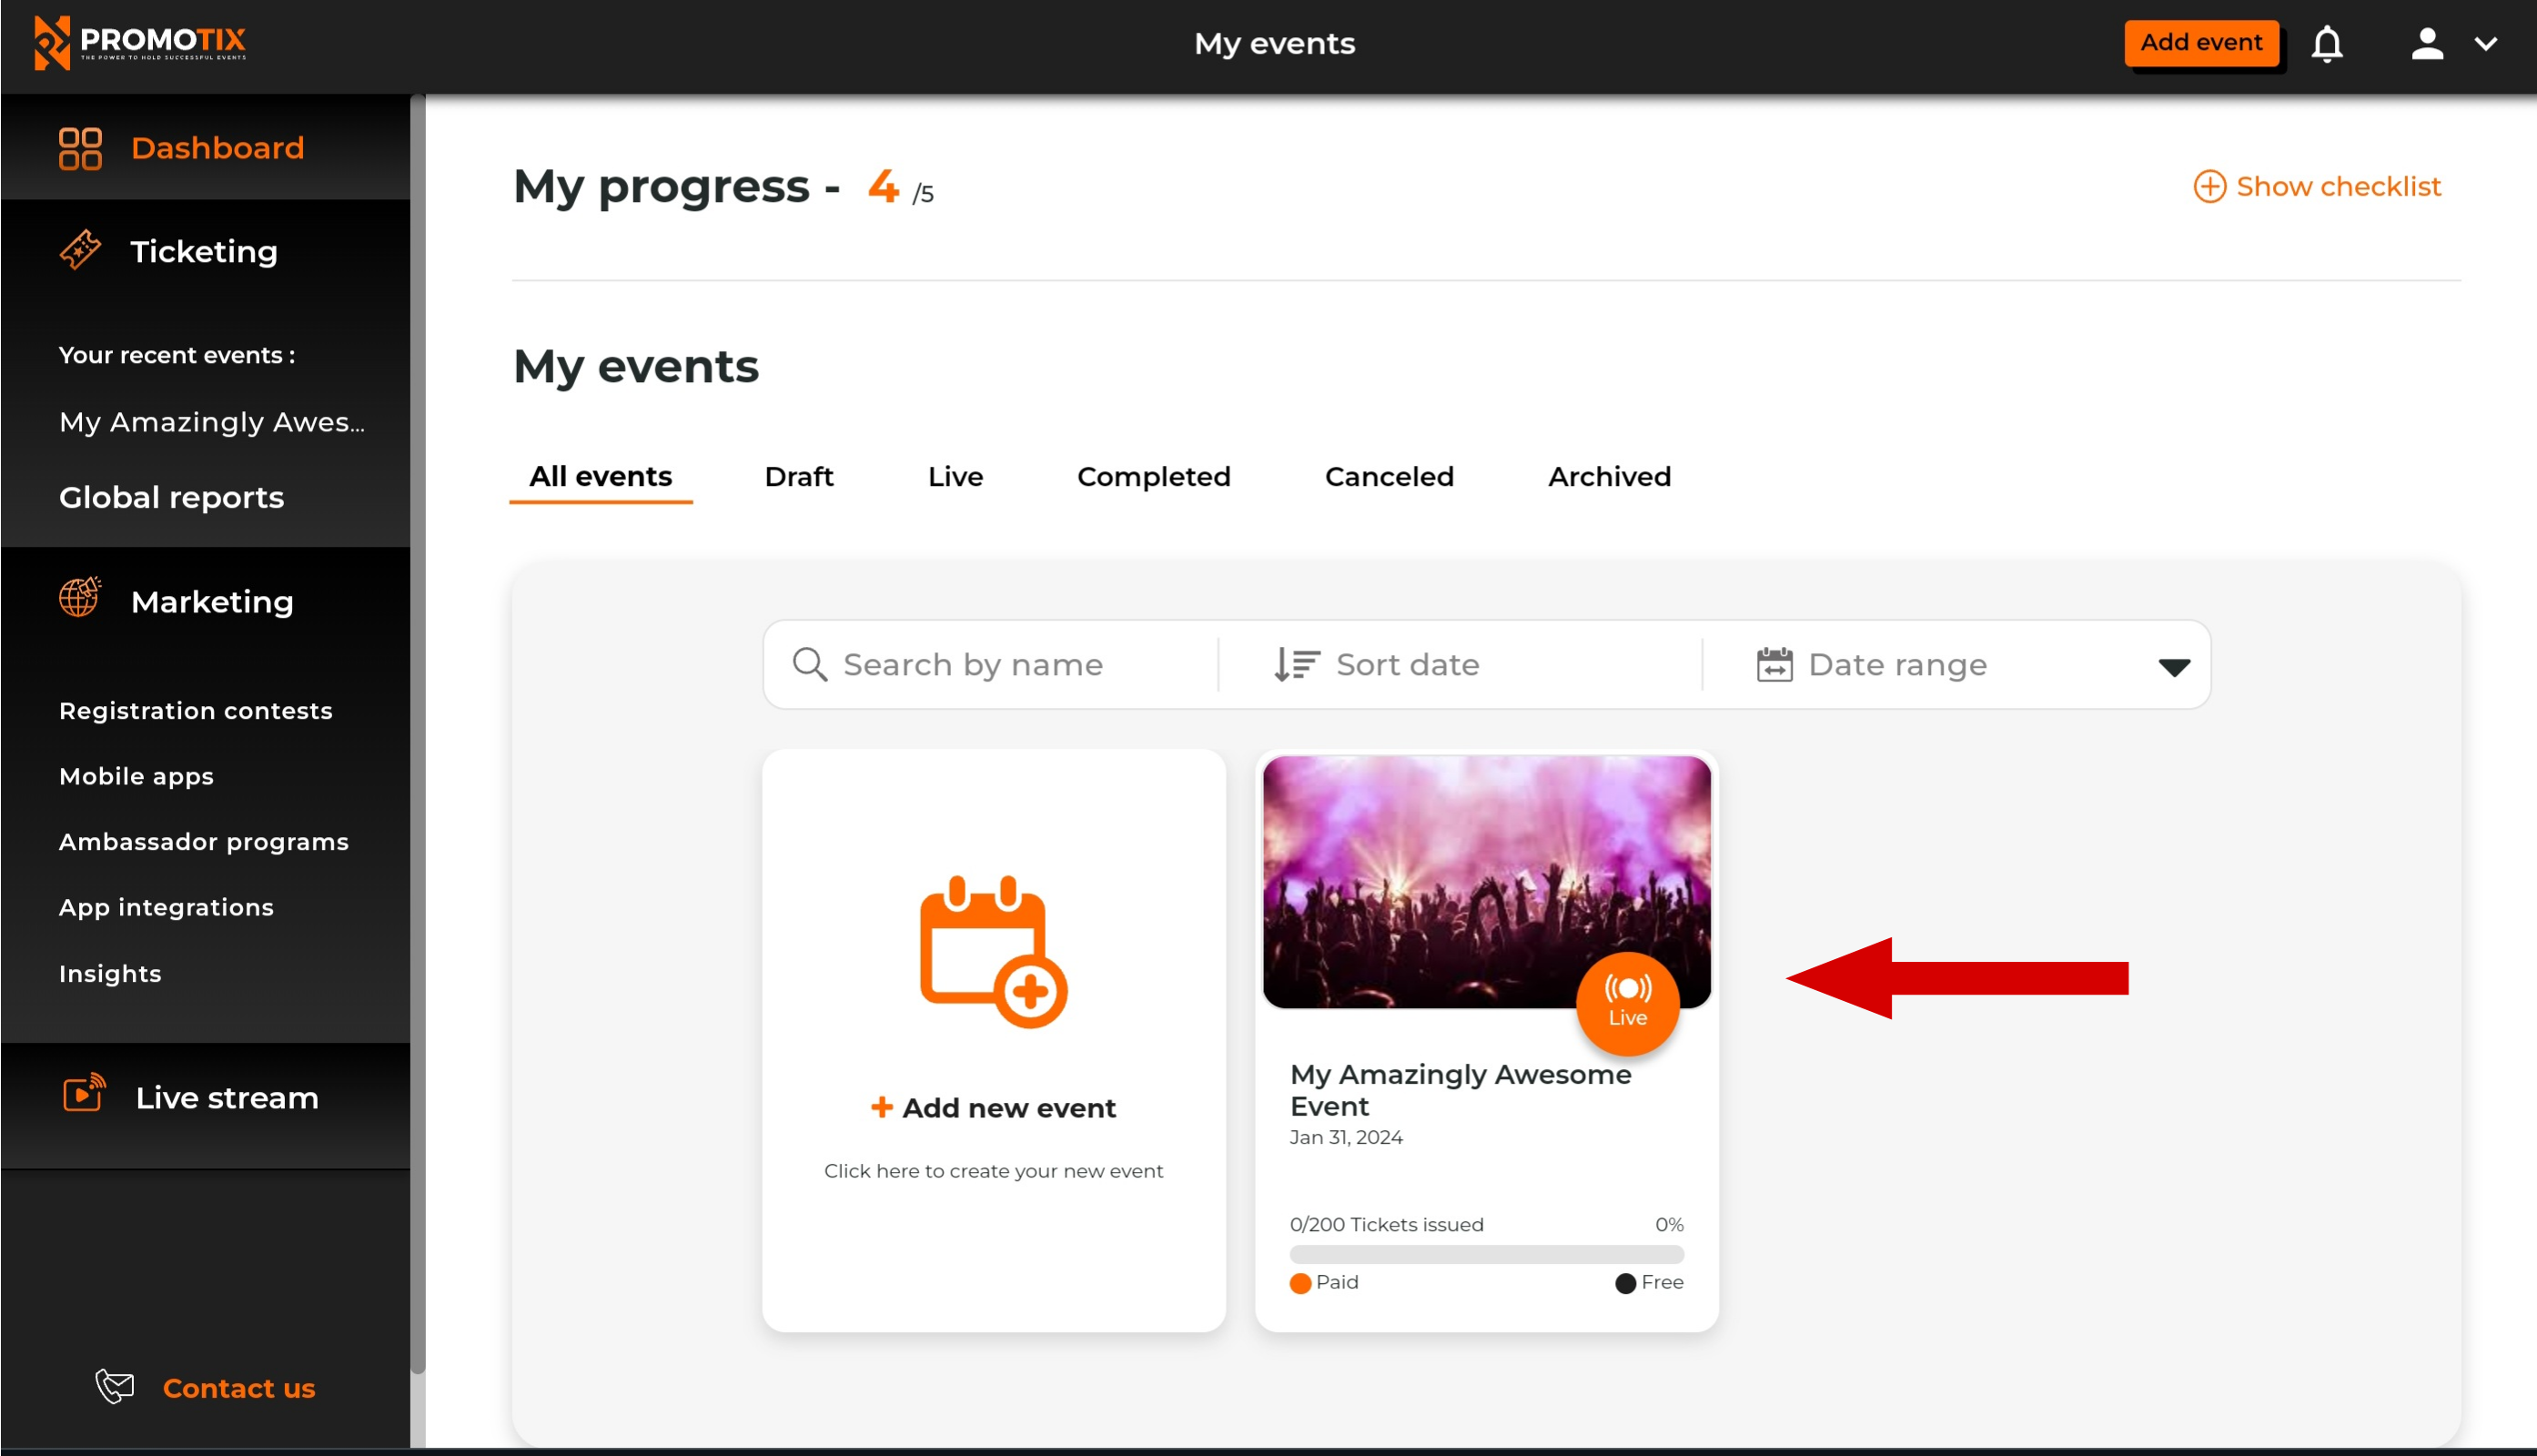Click the notification bell icon

click(x=2326, y=44)
